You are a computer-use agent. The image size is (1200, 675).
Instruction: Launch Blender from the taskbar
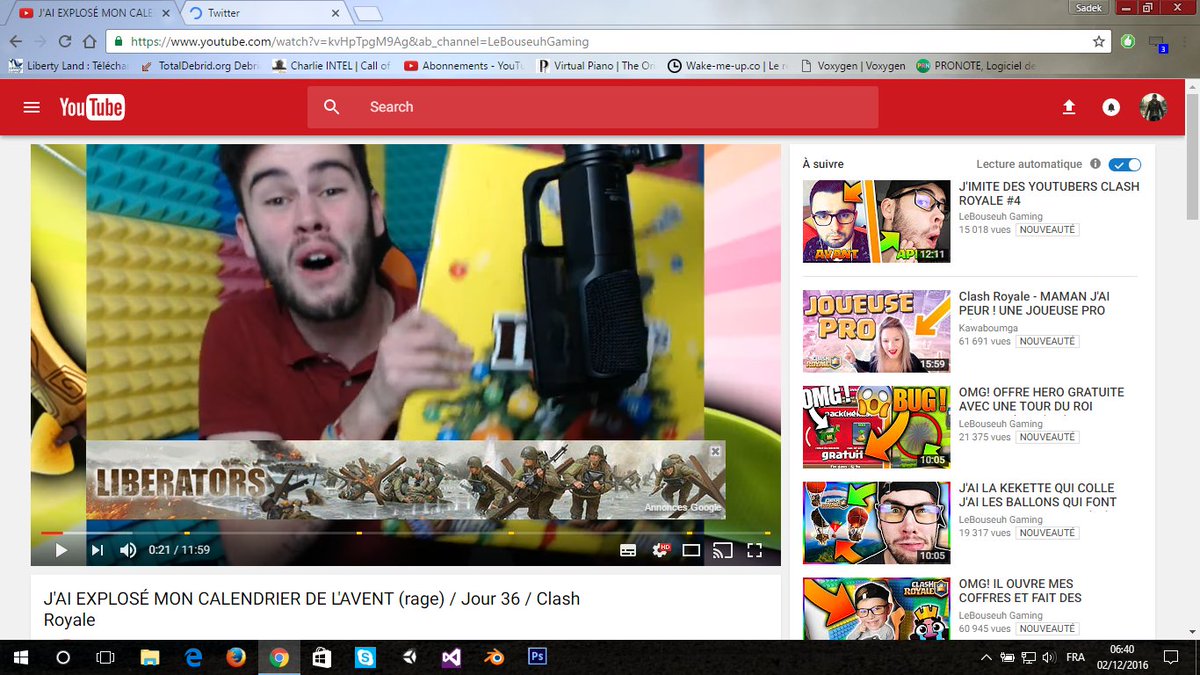coord(494,657)
